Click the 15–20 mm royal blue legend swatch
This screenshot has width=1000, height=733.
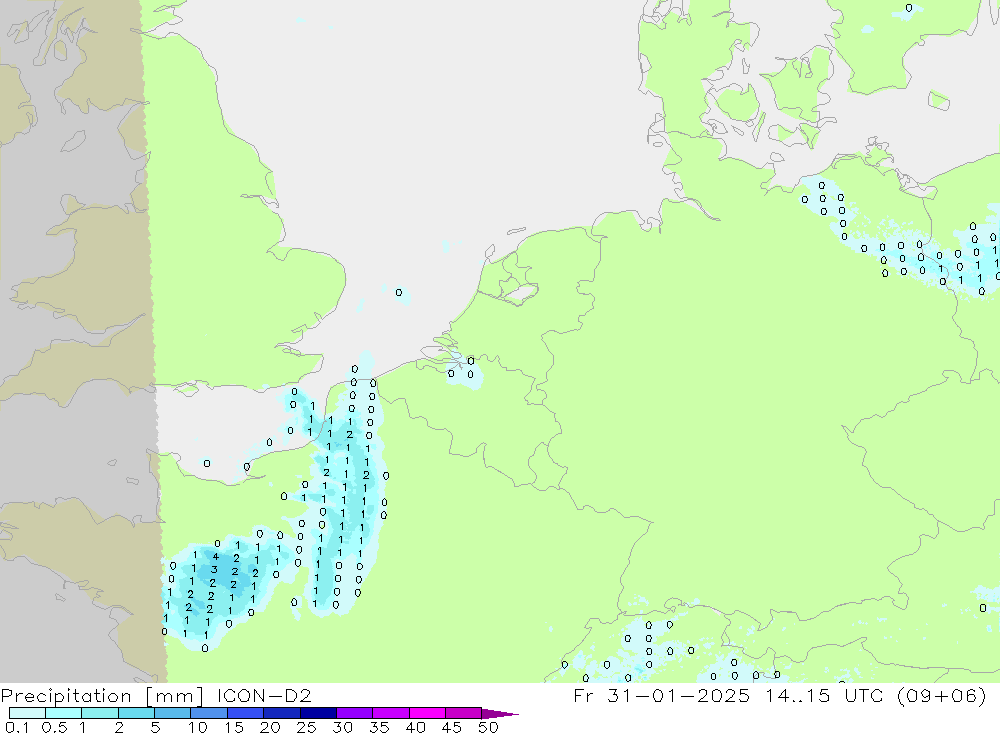[x=245, y=713]
